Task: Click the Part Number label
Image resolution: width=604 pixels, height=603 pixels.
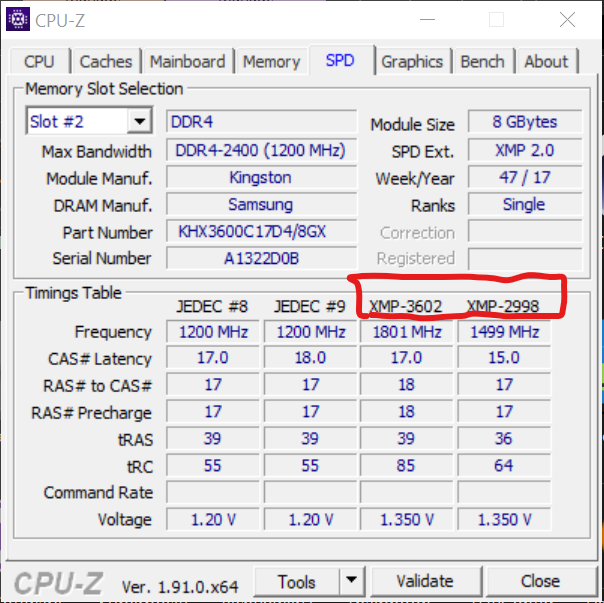Action: coord(107,233)
